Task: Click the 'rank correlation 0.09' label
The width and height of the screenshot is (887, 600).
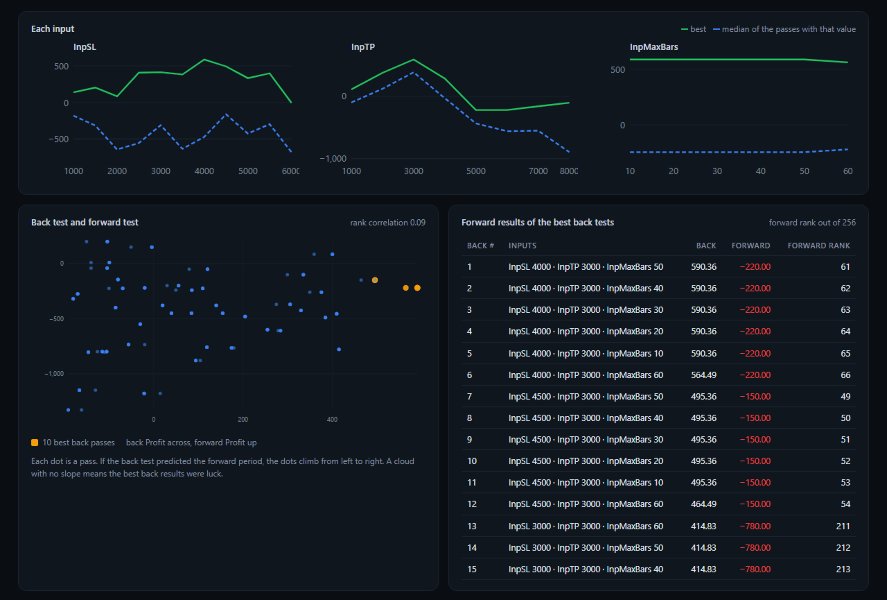Action: pos(387,222)
